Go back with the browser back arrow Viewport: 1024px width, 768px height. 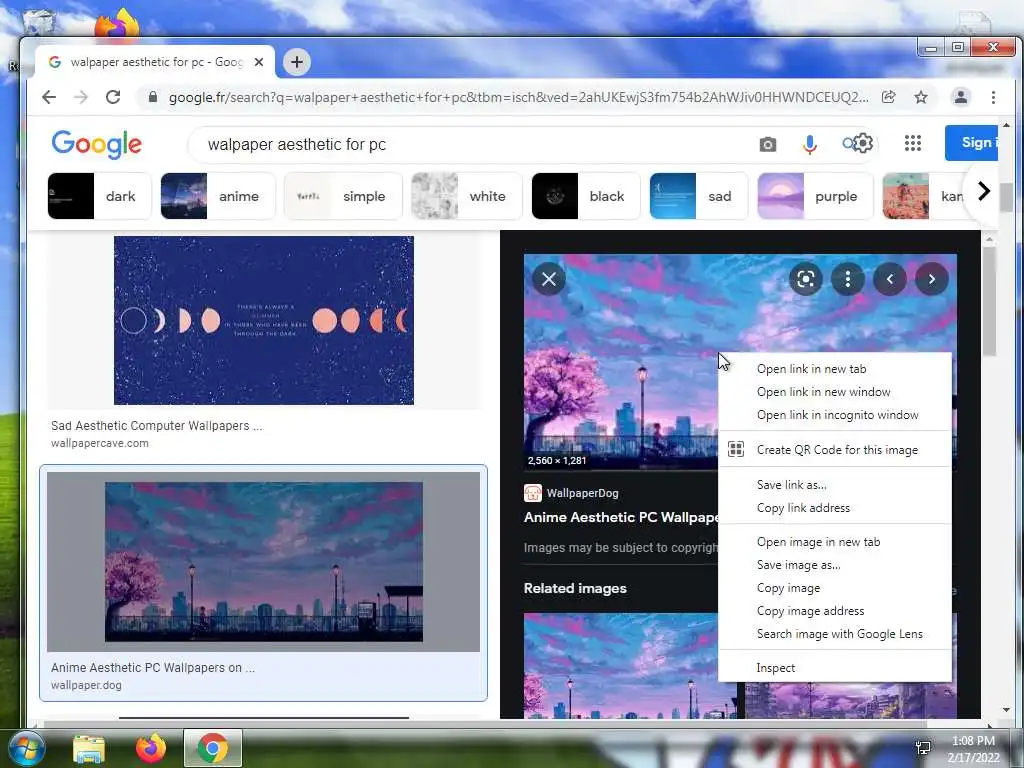click(x=49, y=97)
